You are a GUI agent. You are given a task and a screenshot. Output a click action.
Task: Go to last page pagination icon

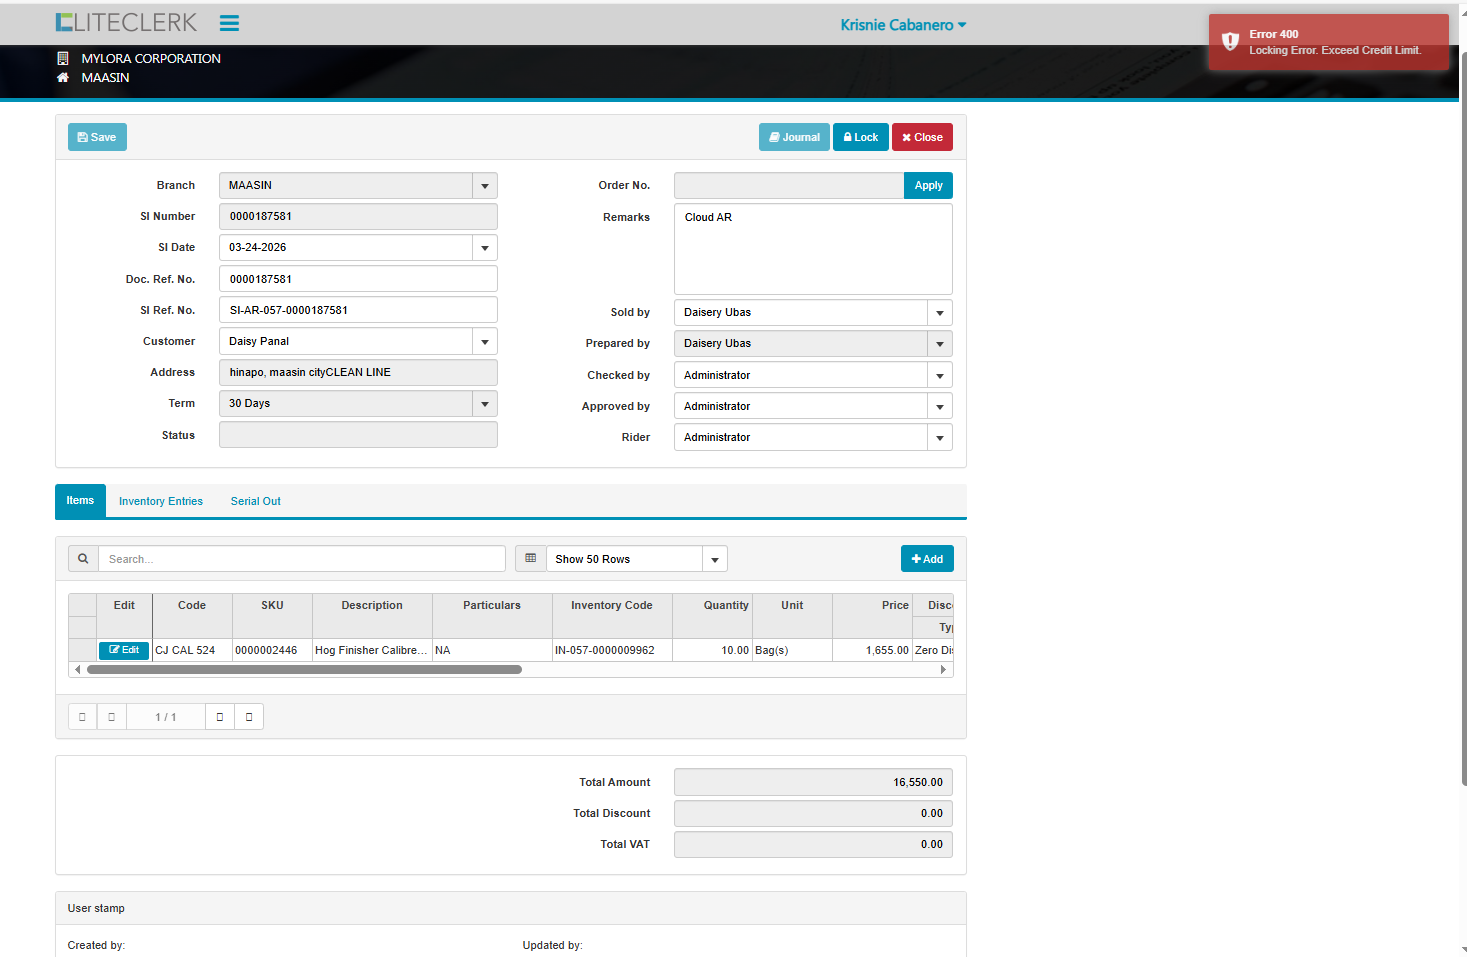[249, 717]
